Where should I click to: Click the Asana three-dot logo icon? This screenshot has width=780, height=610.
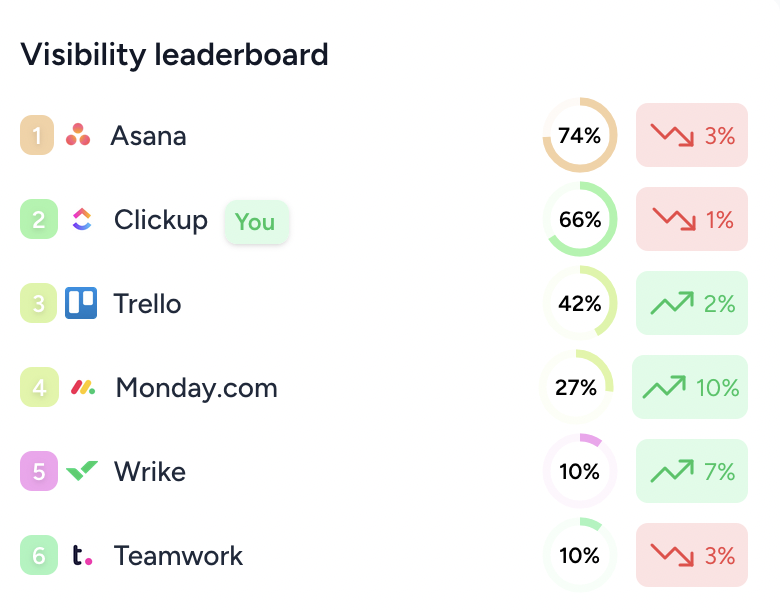78,135
